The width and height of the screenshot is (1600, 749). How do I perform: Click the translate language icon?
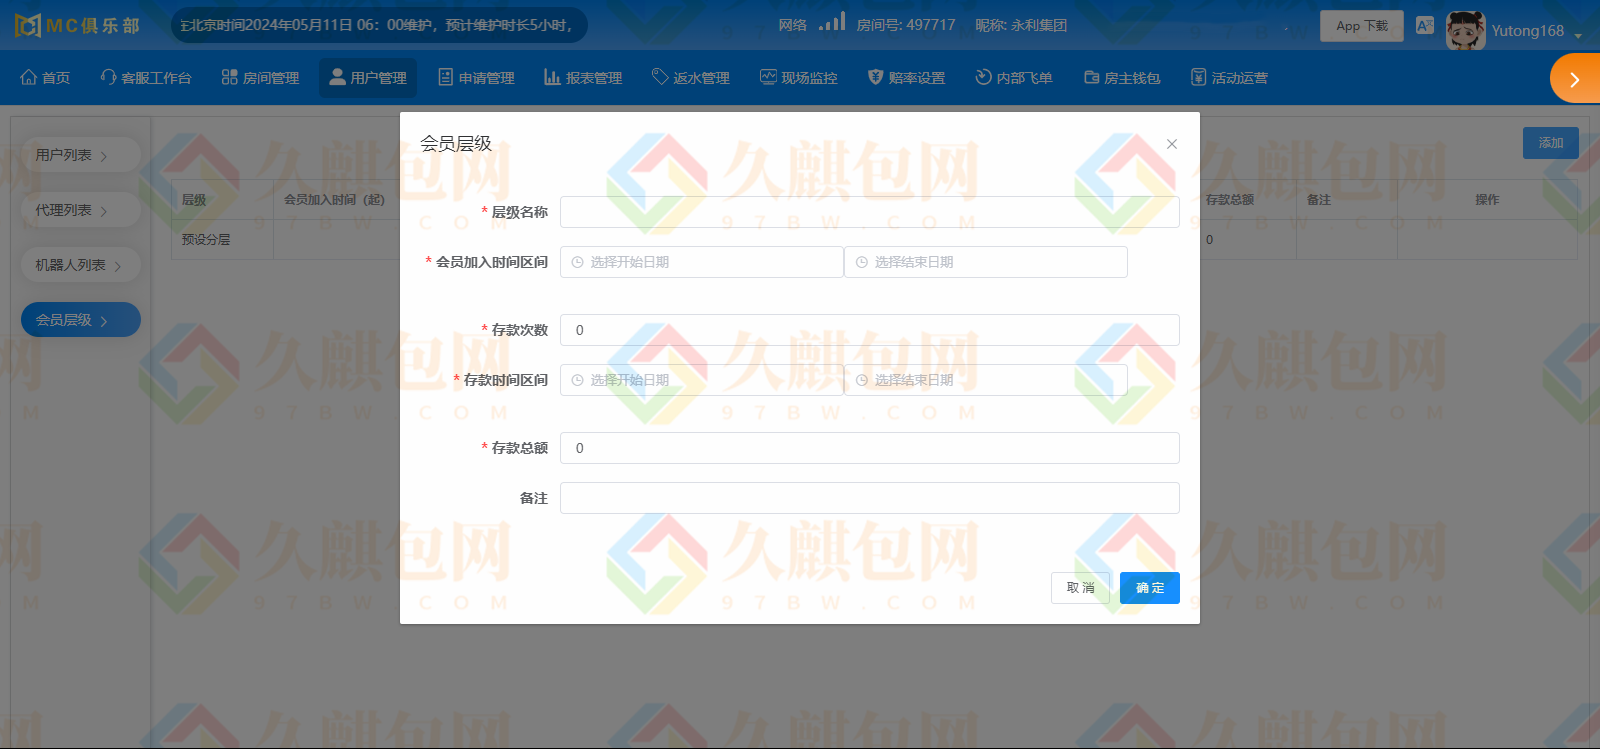(x=1425, y=26)
